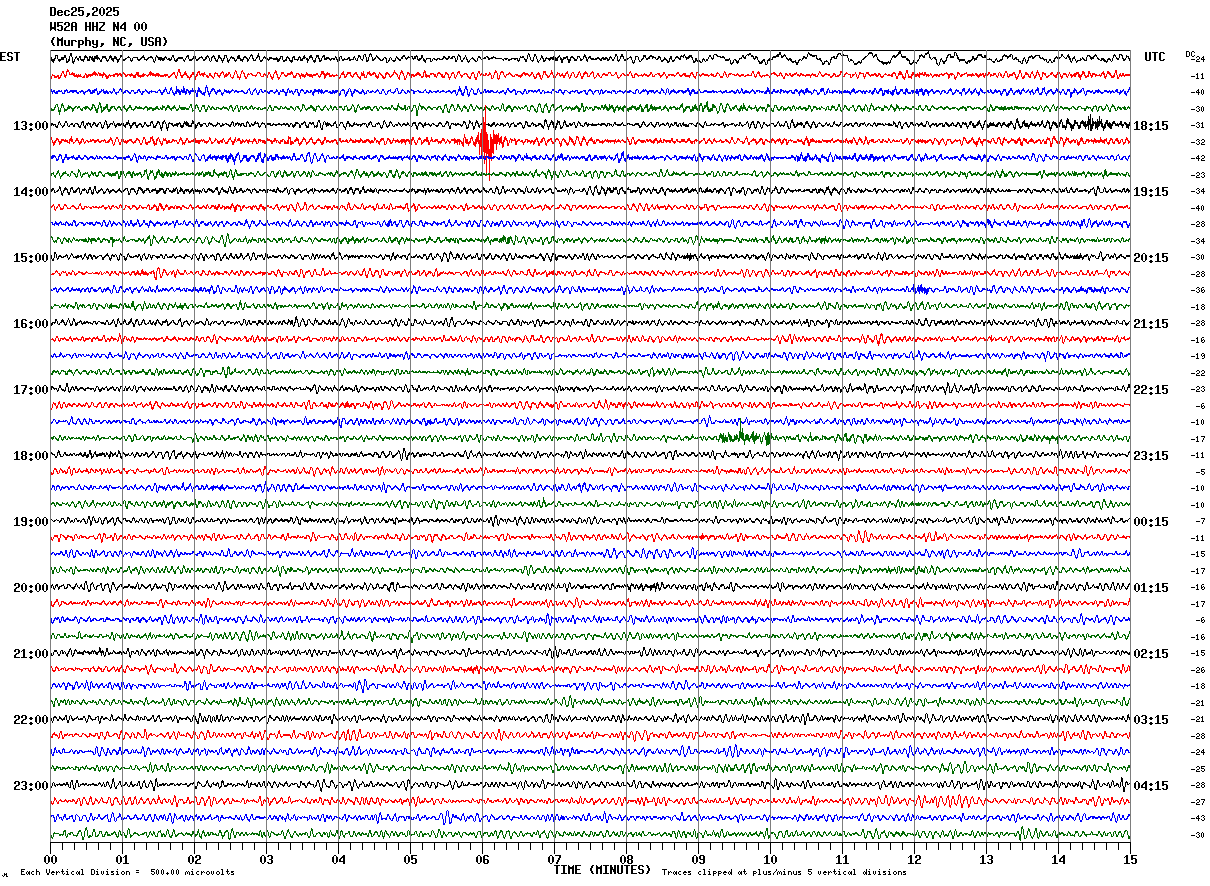The height and width of the screenshot is (886, 1210).
Task: Click the 18:15 UTC time label
Action: point(1150,126)
